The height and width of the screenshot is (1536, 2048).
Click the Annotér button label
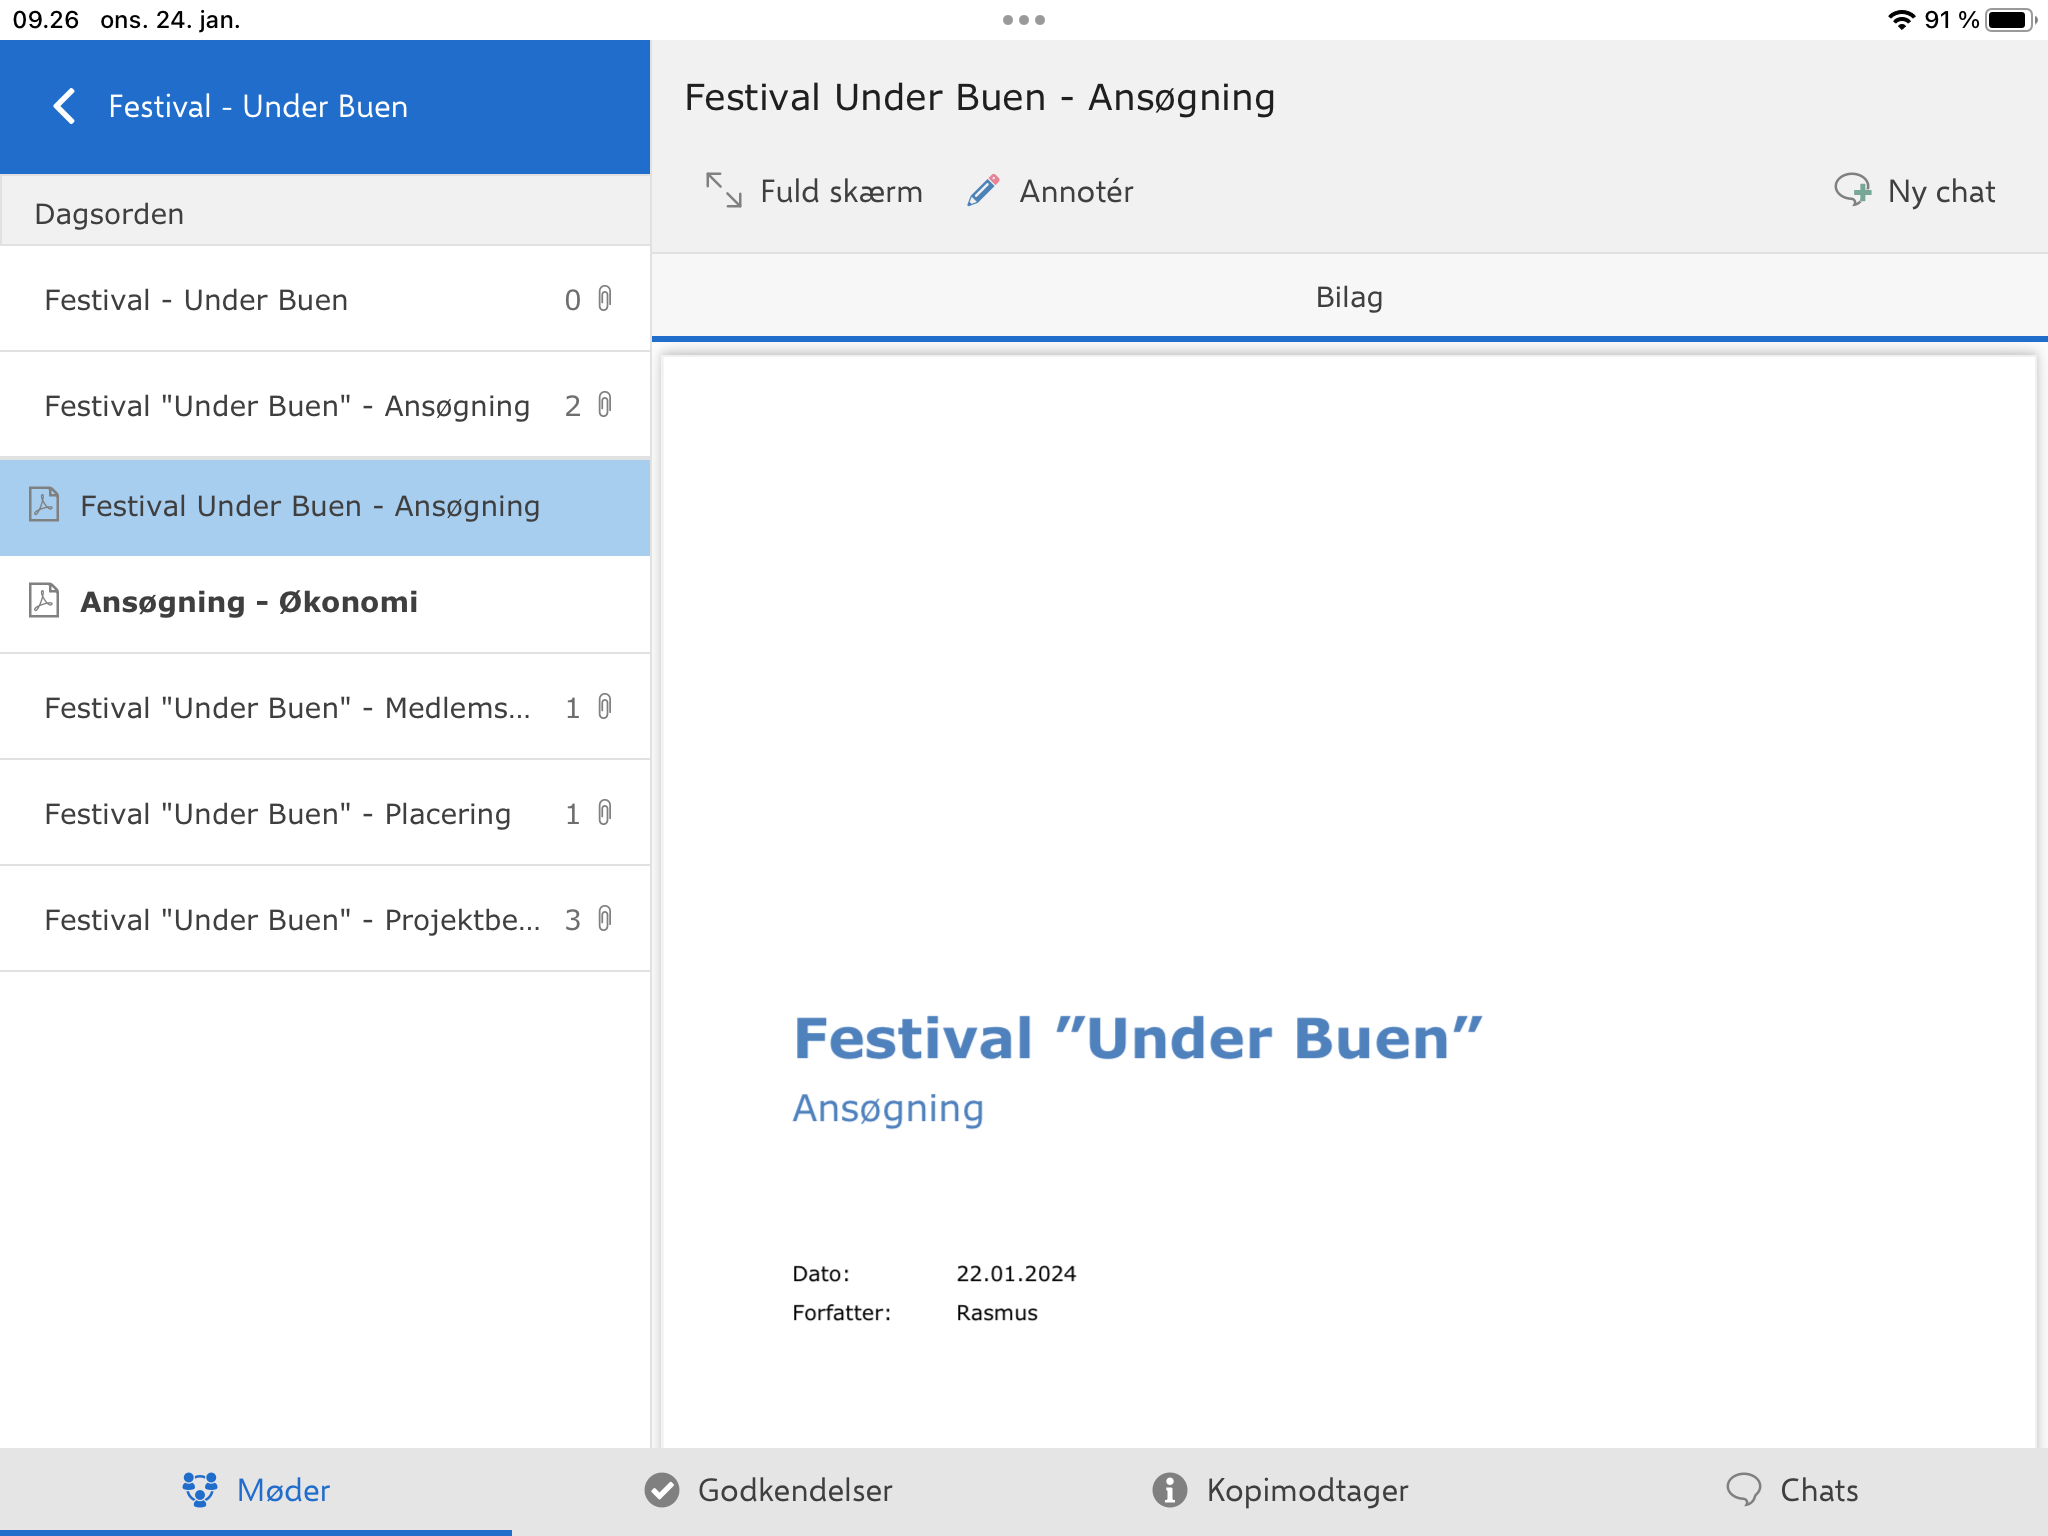click(x=1076, y=191)
